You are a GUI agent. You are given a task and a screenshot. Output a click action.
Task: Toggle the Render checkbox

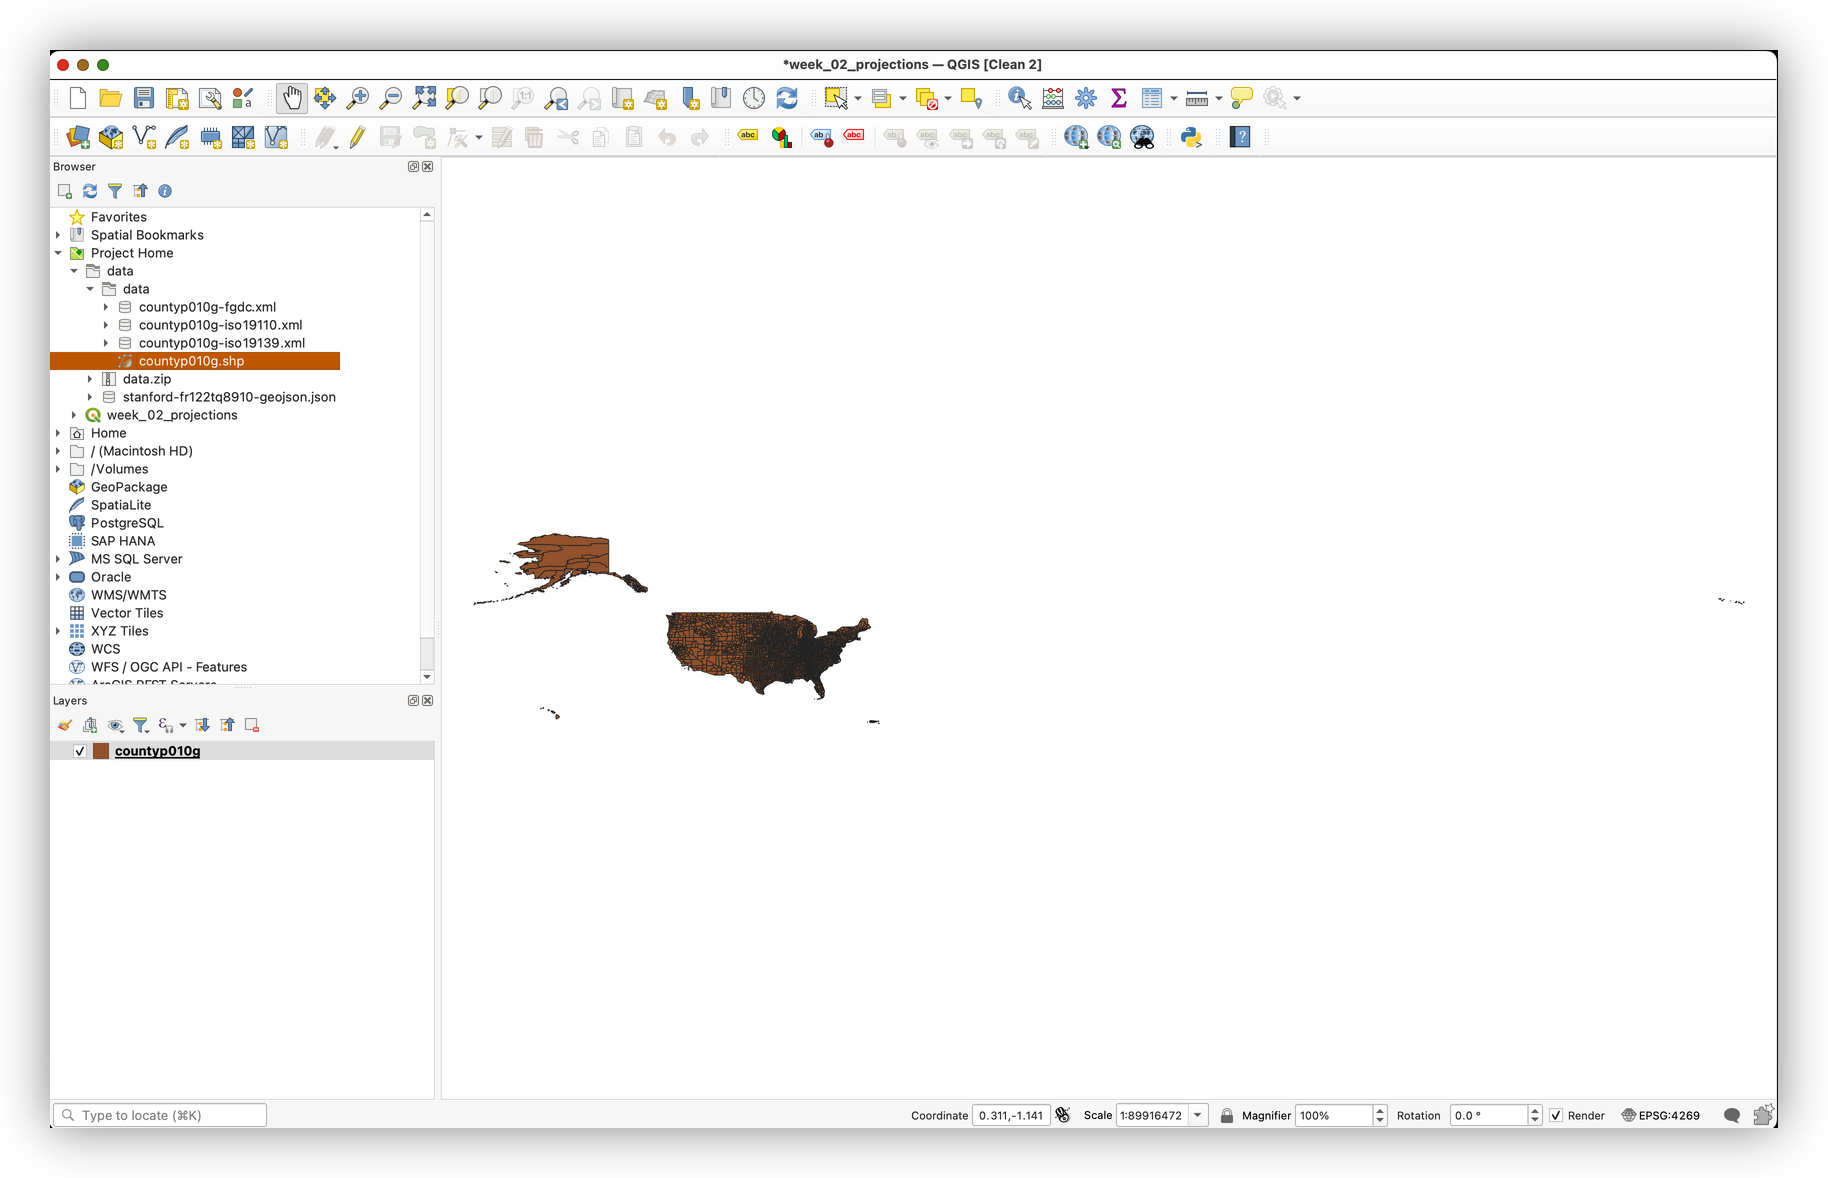coord(1556,1115)
